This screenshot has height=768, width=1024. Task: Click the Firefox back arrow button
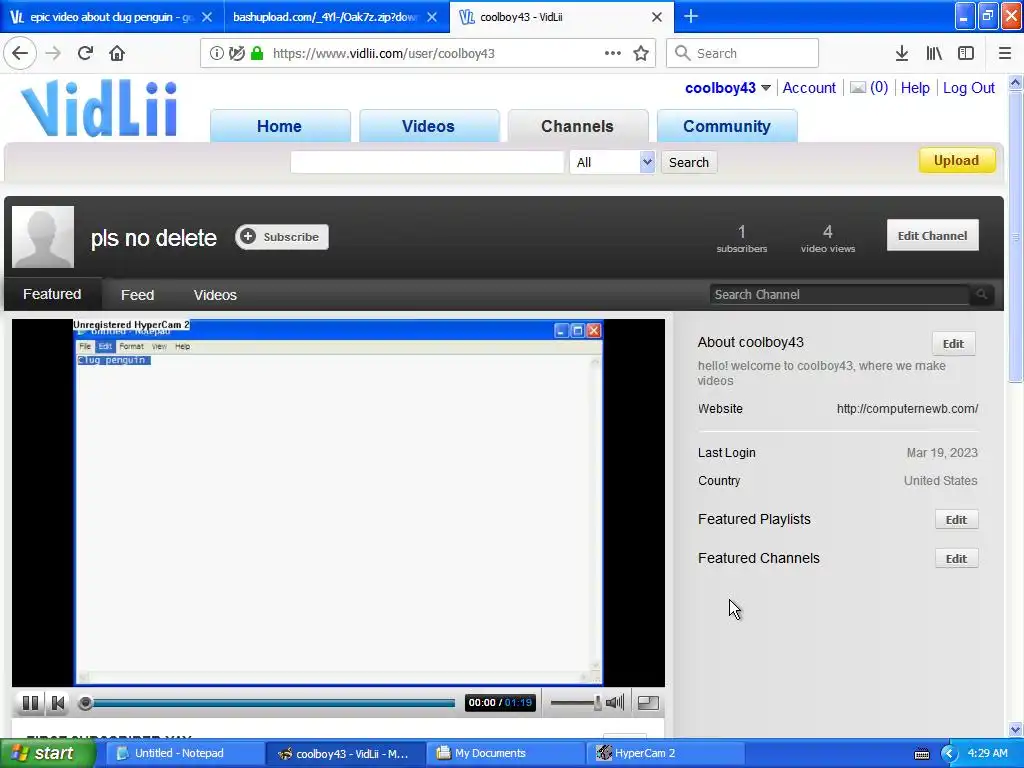pyautogui.click(x=20, y=53)
